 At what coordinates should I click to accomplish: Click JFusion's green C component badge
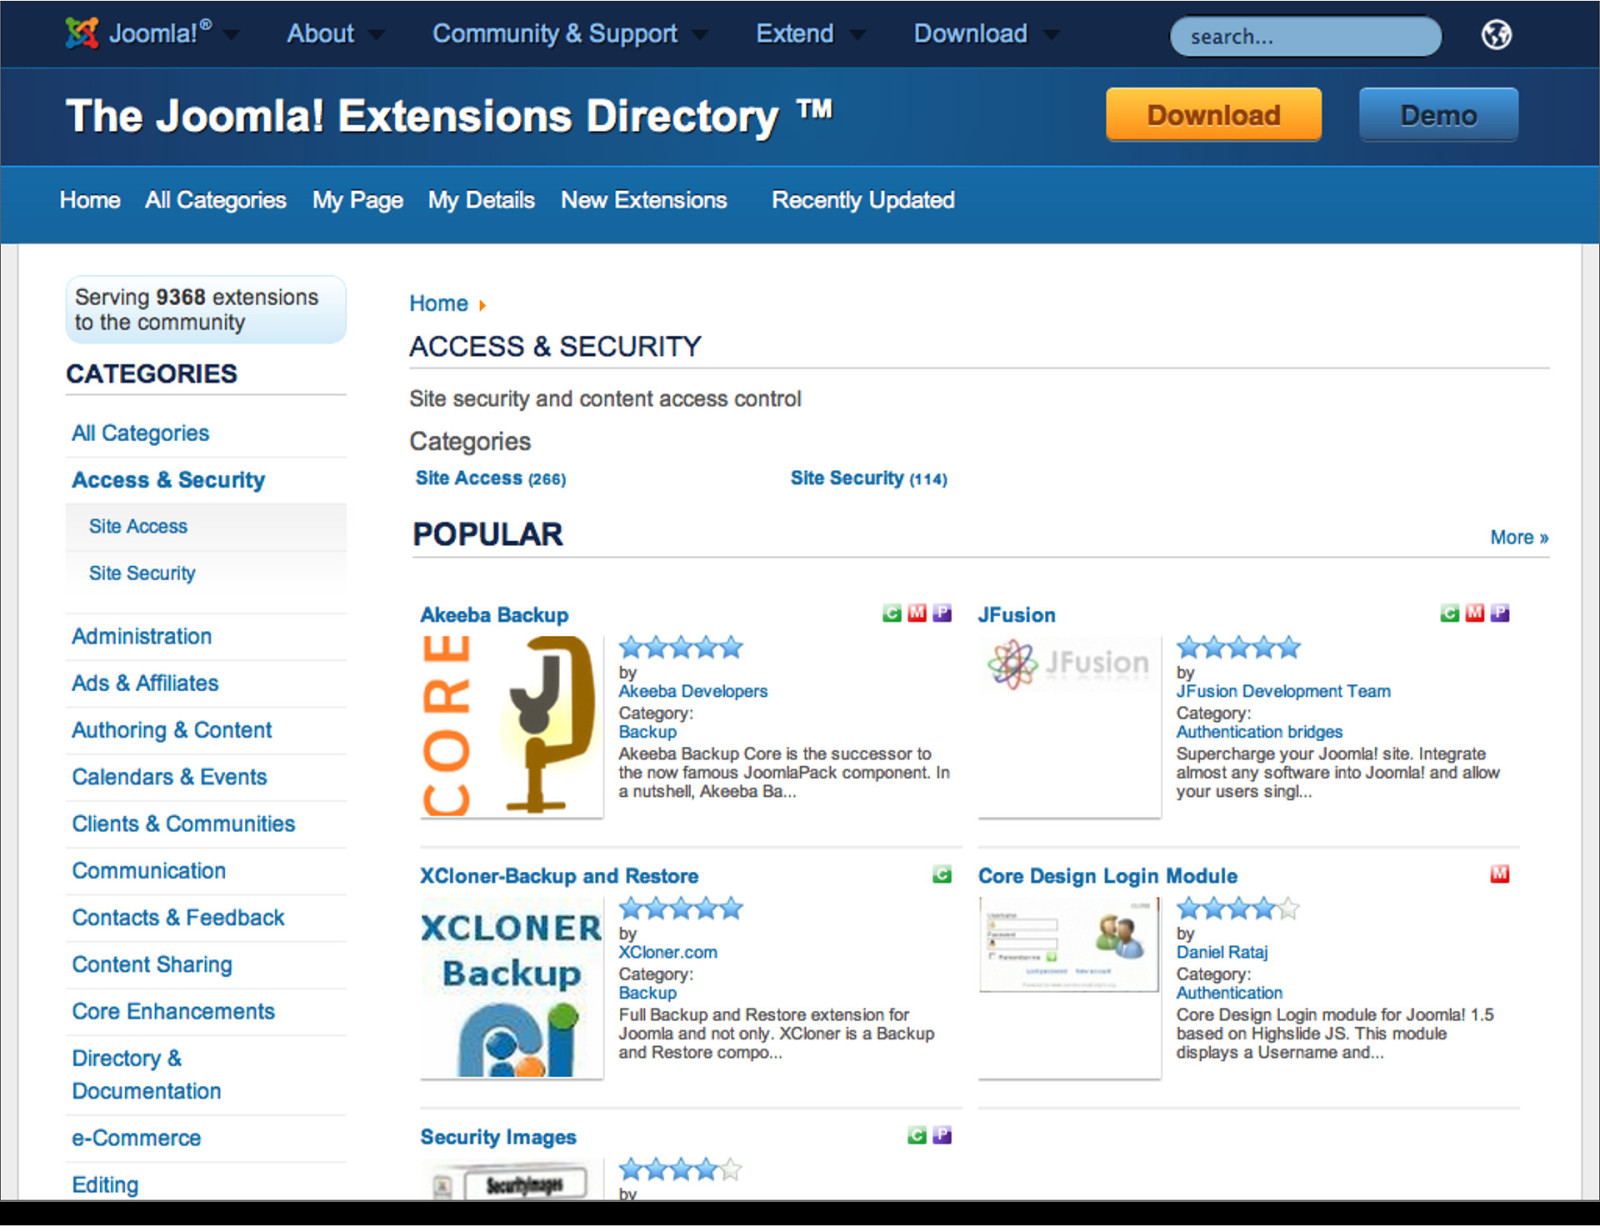[1449, 613]
